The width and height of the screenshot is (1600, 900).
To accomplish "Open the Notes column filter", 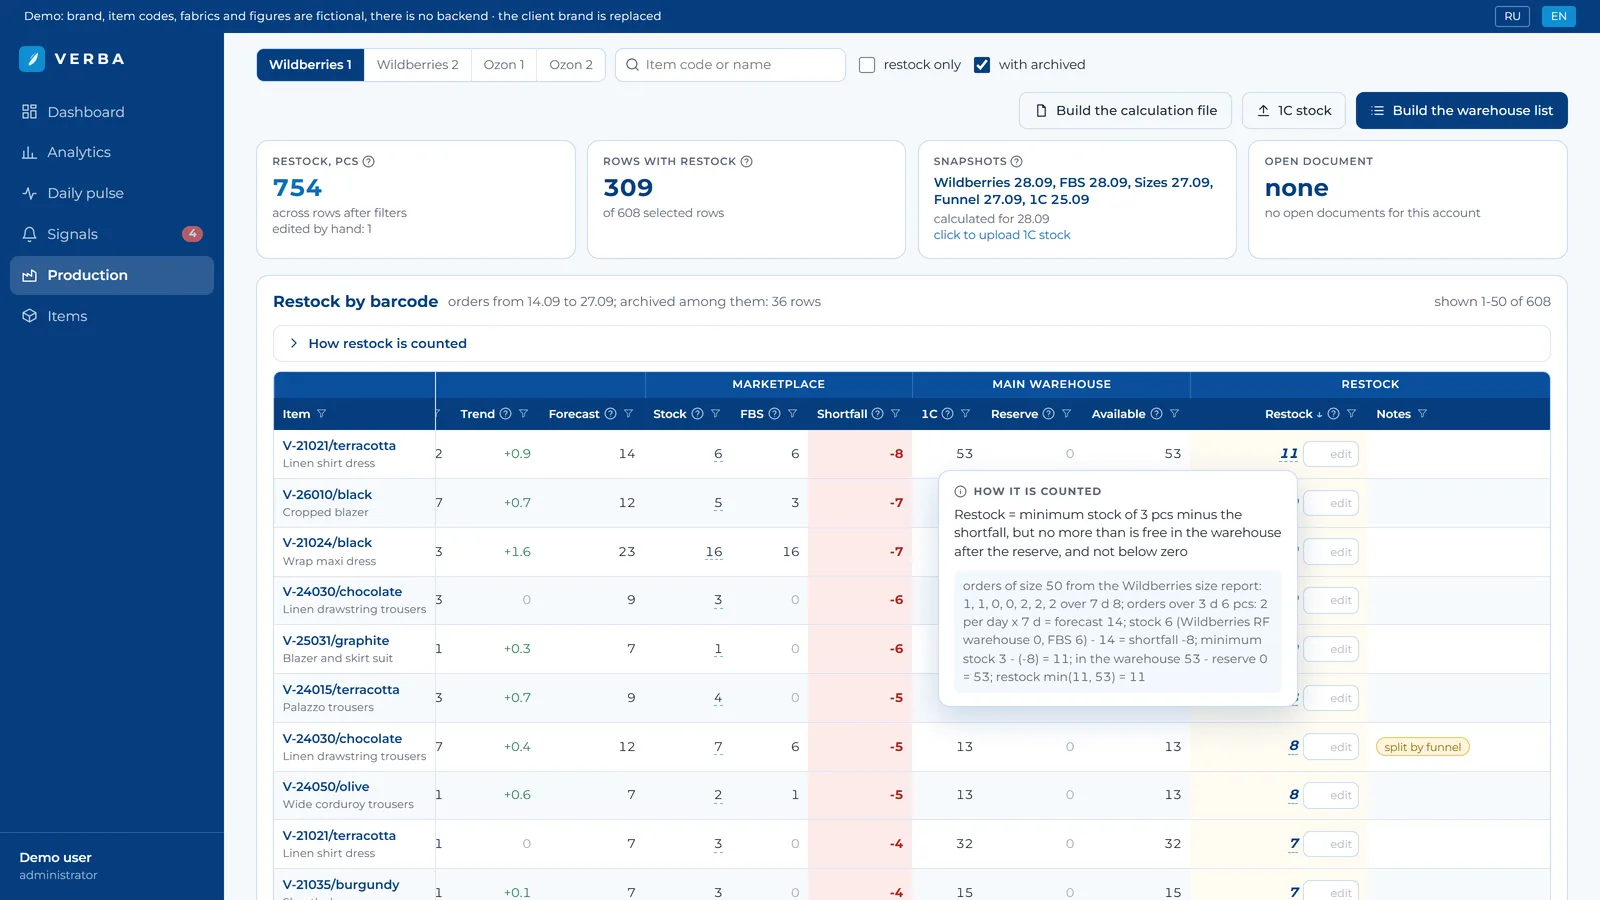I will [x=1422, y=414].
